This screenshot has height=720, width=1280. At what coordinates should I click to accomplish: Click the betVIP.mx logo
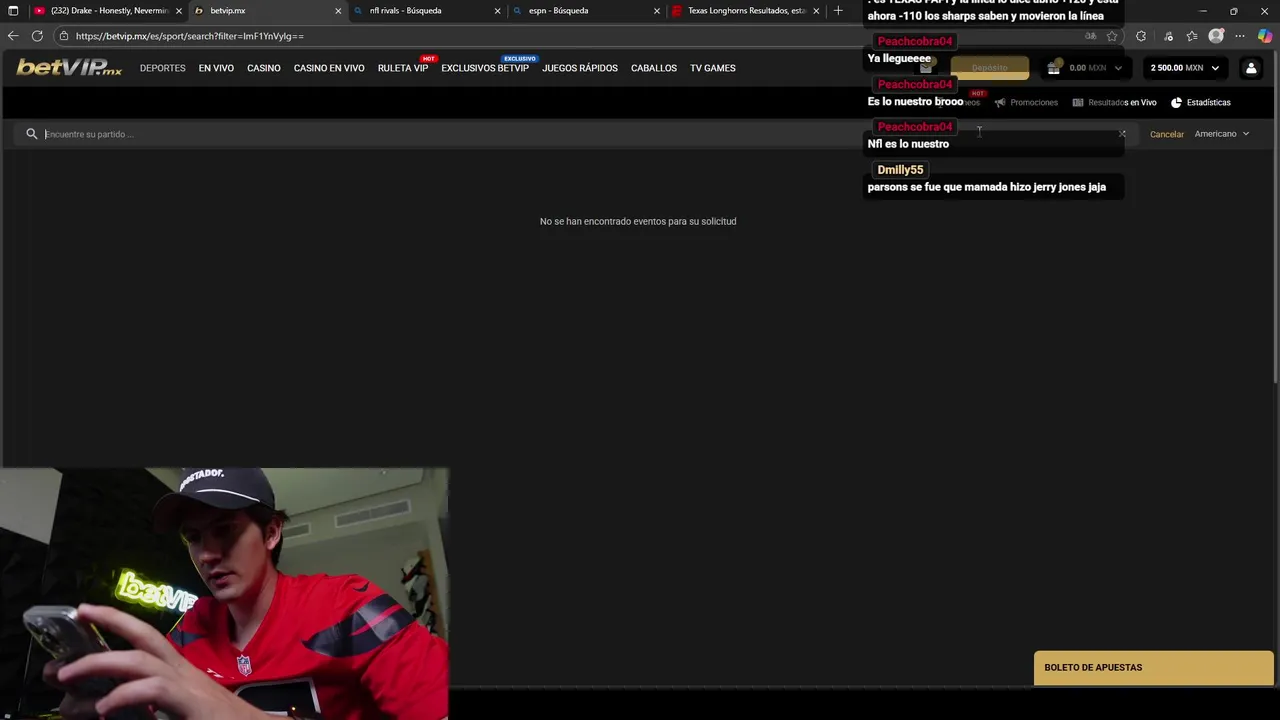click(69, 68)
